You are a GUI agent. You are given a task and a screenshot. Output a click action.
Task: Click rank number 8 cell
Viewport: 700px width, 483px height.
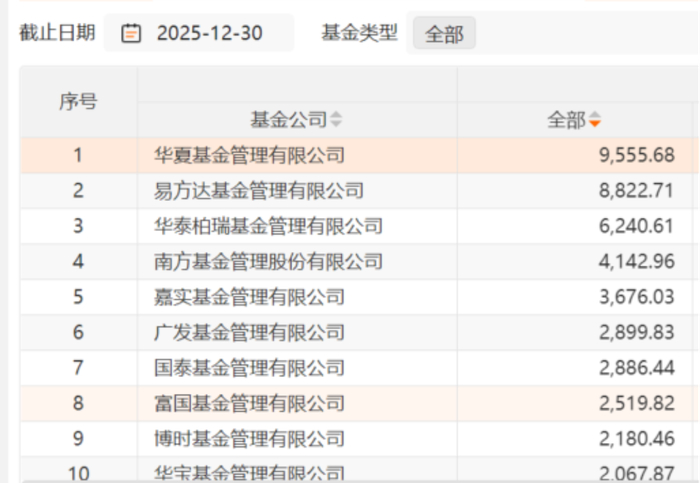(79, 403)
